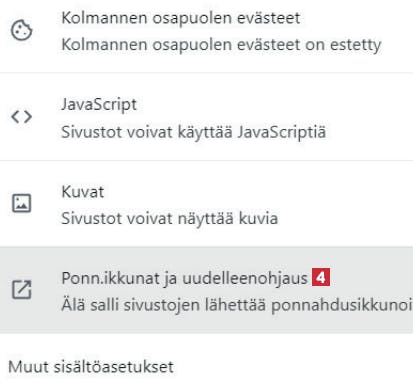Click the 'Ponn.ikkunat' word in the highlighted row

click(110, 278)
